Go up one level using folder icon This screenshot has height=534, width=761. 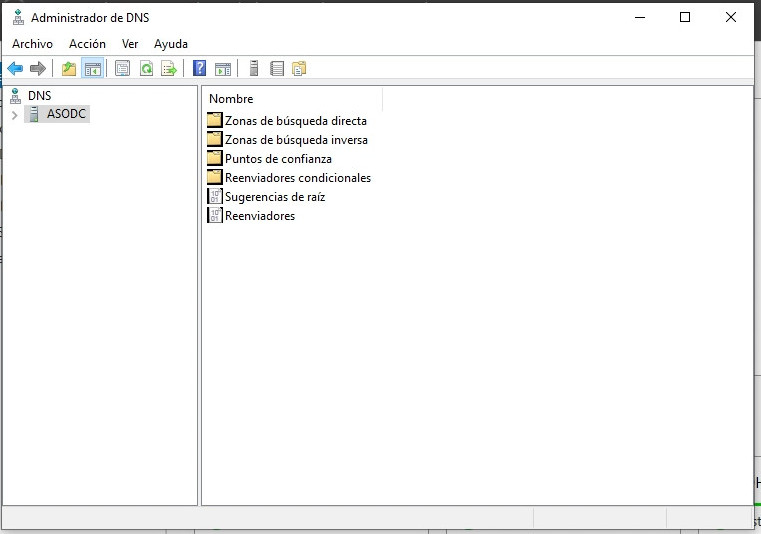pos(69,69)
